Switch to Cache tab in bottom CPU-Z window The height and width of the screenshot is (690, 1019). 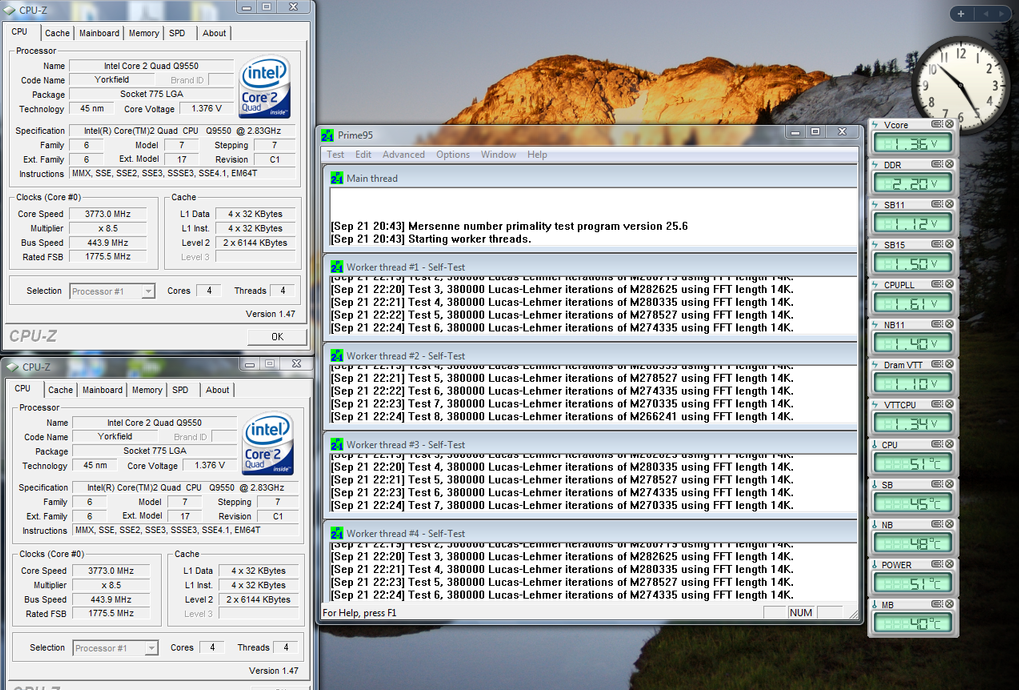pos(60,390)
